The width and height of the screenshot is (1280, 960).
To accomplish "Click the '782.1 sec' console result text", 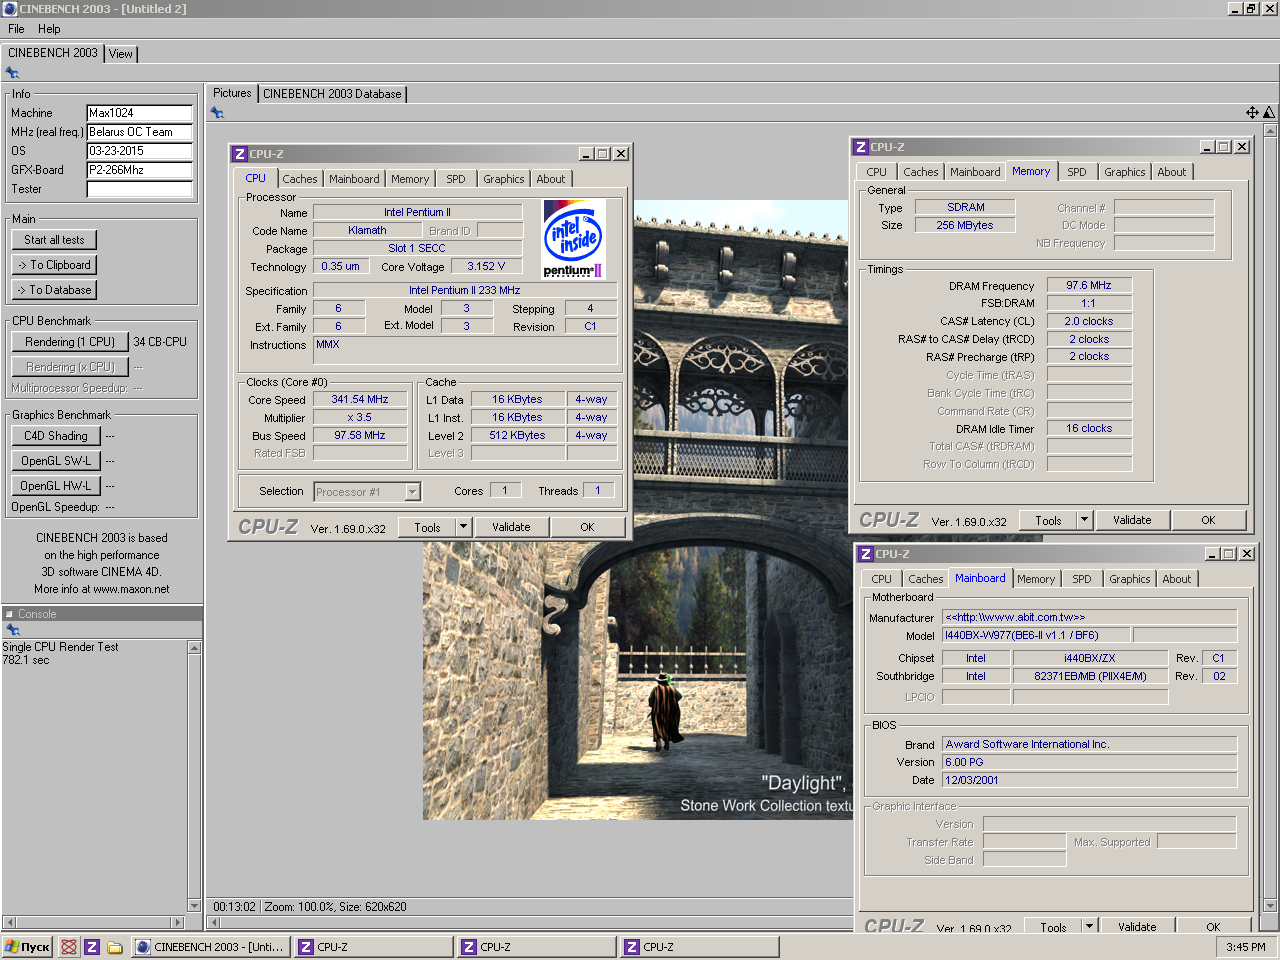I will point(26,660).
